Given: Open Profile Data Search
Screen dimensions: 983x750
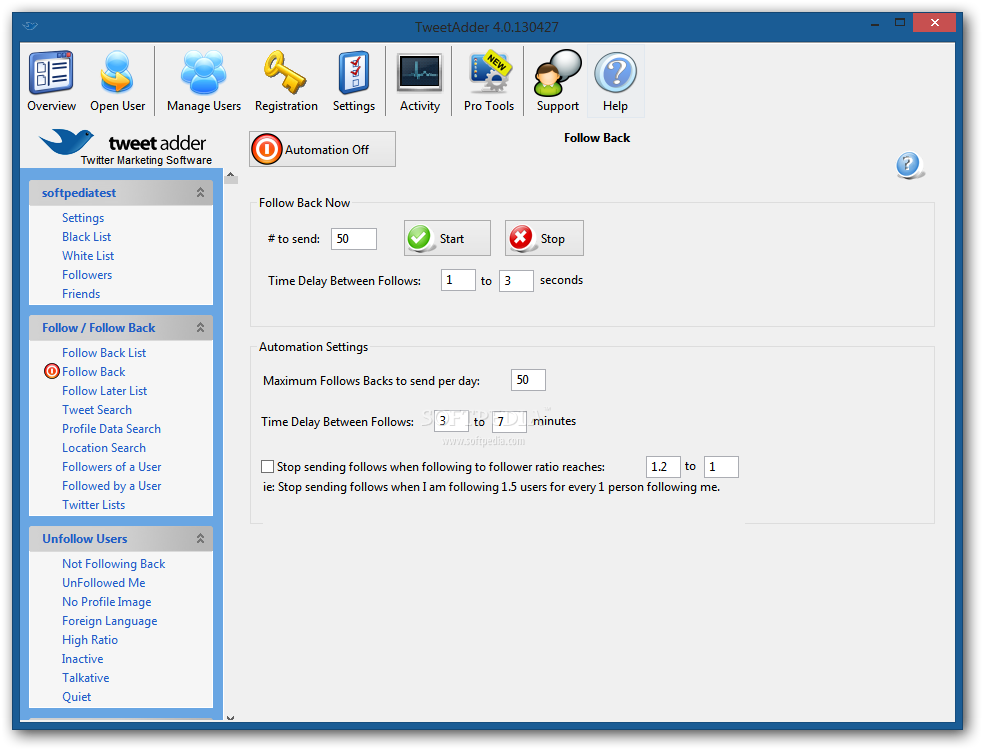Looking at the screenshot, I should (112, 428).
